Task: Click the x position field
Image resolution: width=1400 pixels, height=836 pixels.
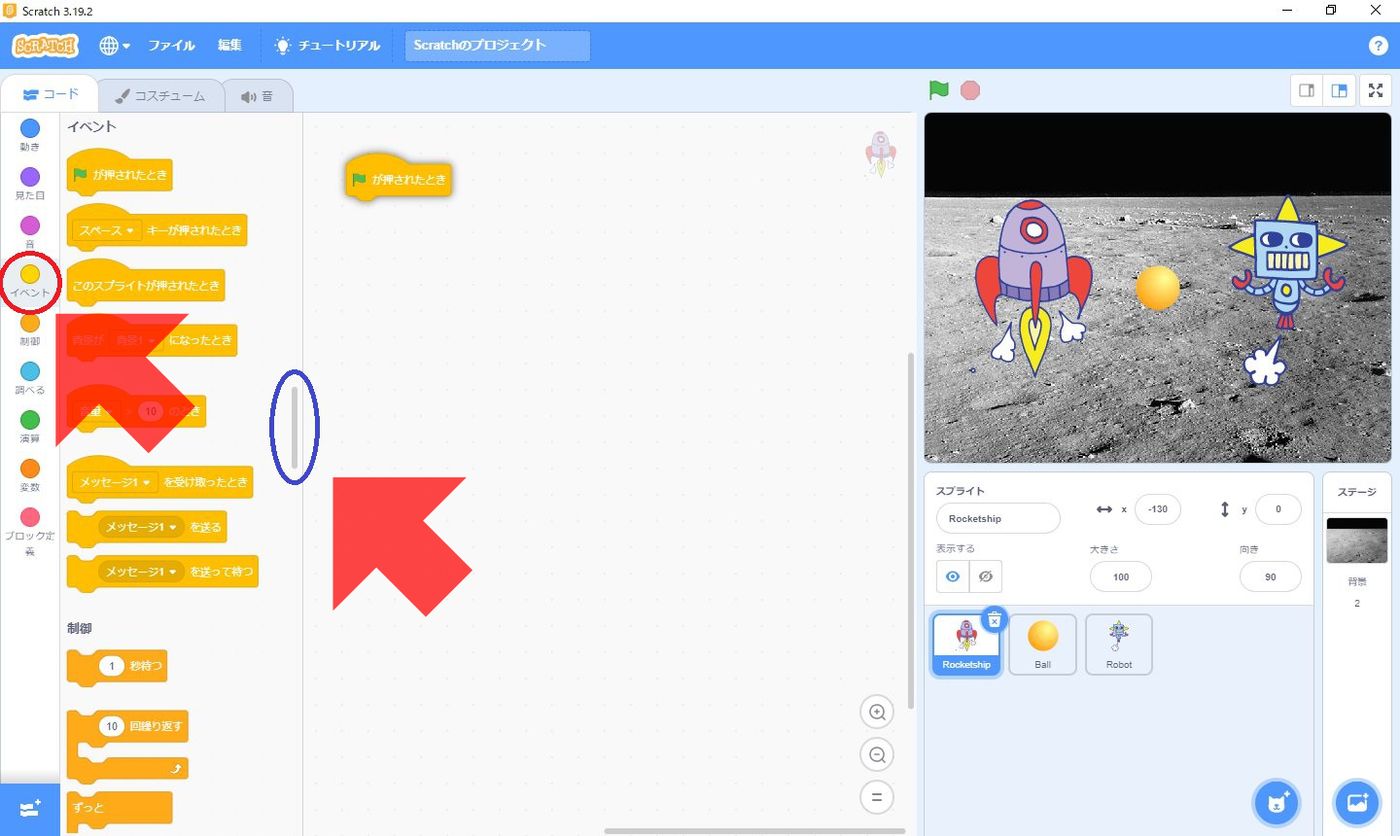Action: point(1157,509)
